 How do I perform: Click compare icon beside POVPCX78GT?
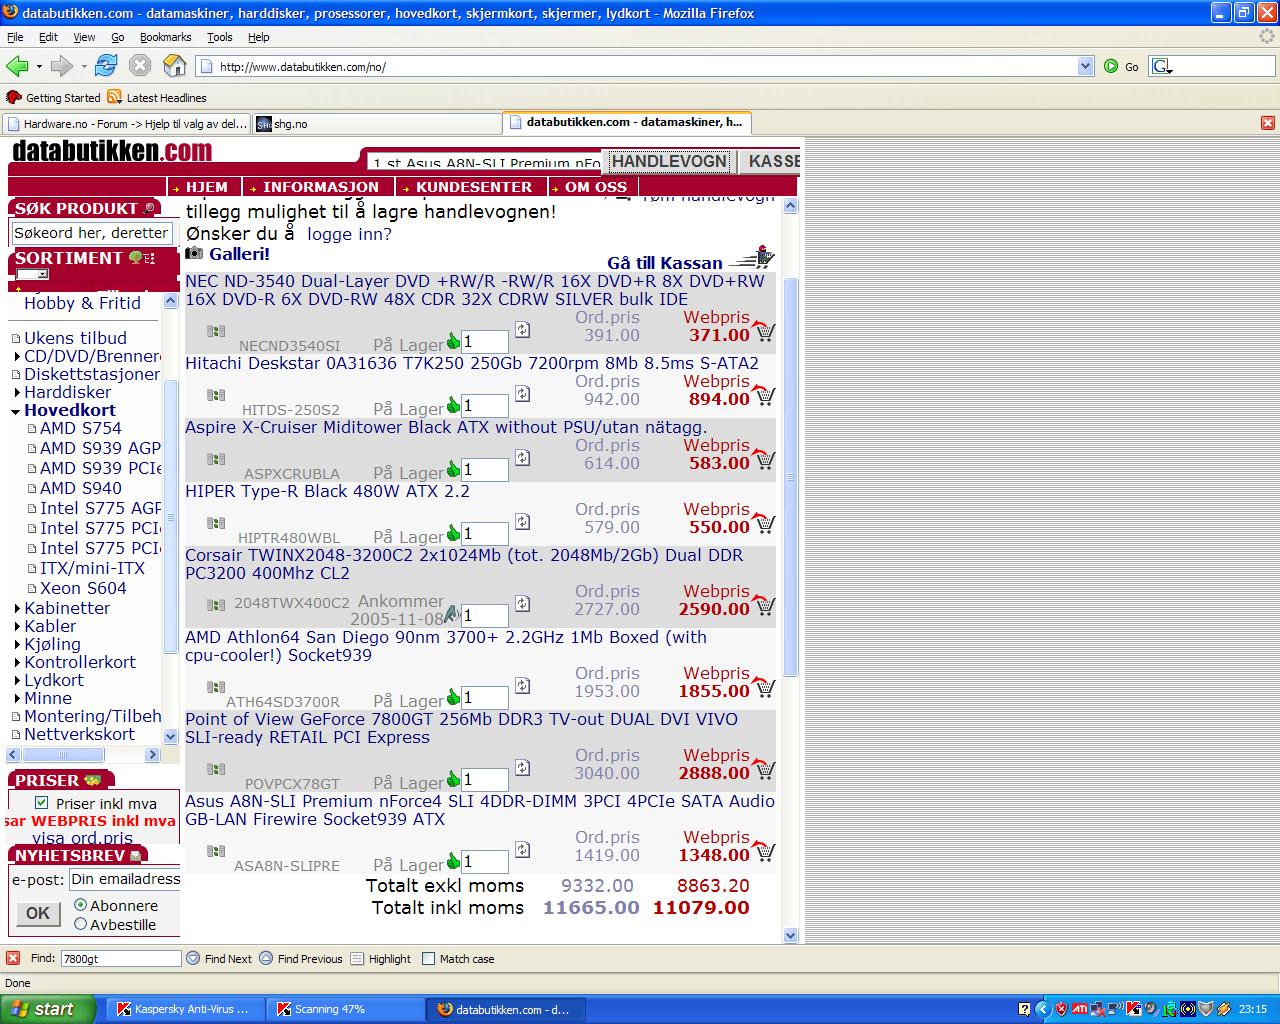tap(216, 769)
